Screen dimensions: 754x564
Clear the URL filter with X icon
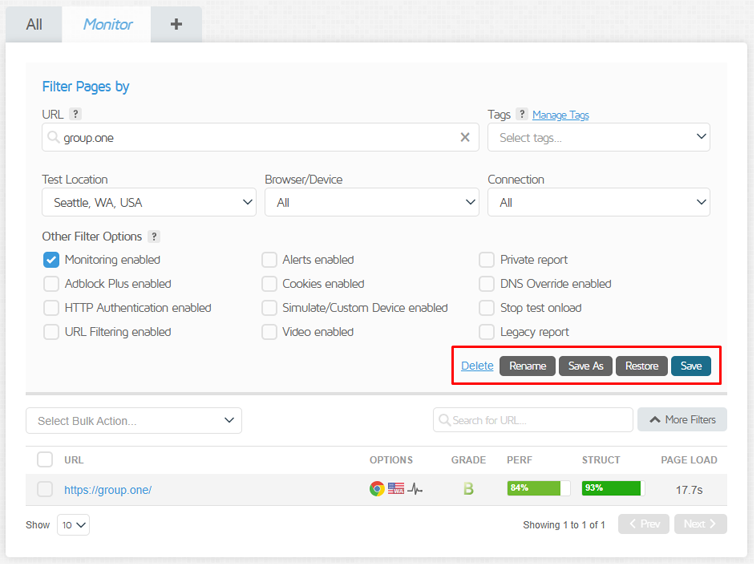coord(465,138)
